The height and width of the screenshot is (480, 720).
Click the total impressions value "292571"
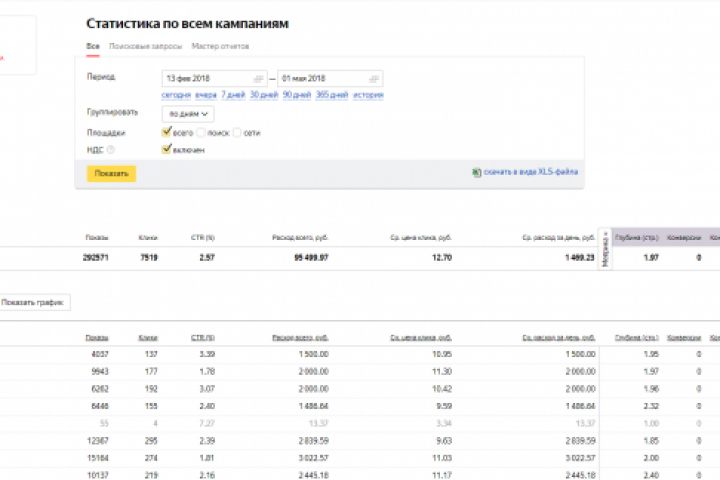tap(96, 258)
